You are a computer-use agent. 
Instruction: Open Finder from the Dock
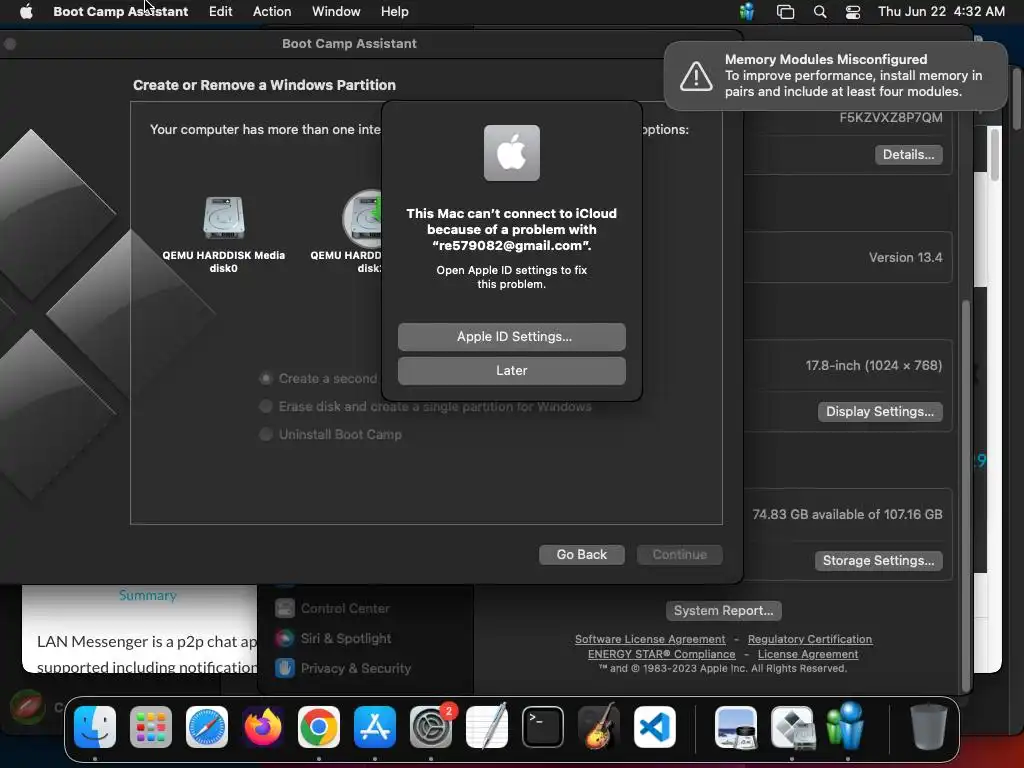click(x=95, y=727)
